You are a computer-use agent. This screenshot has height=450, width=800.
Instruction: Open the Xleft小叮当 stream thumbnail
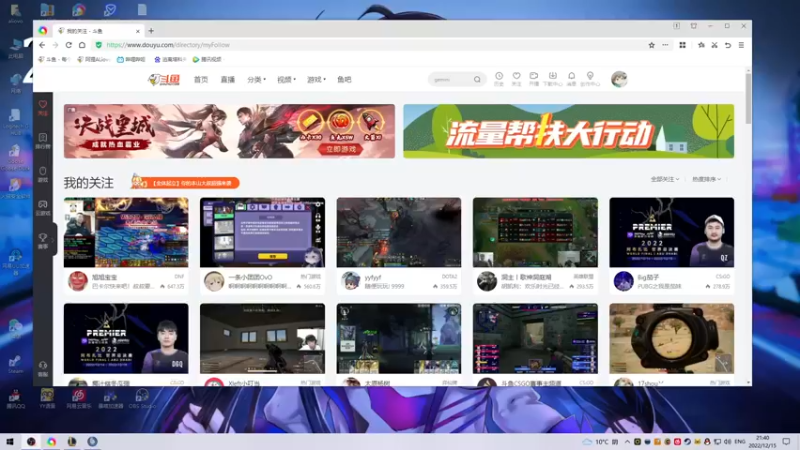[x=262, y=339]
